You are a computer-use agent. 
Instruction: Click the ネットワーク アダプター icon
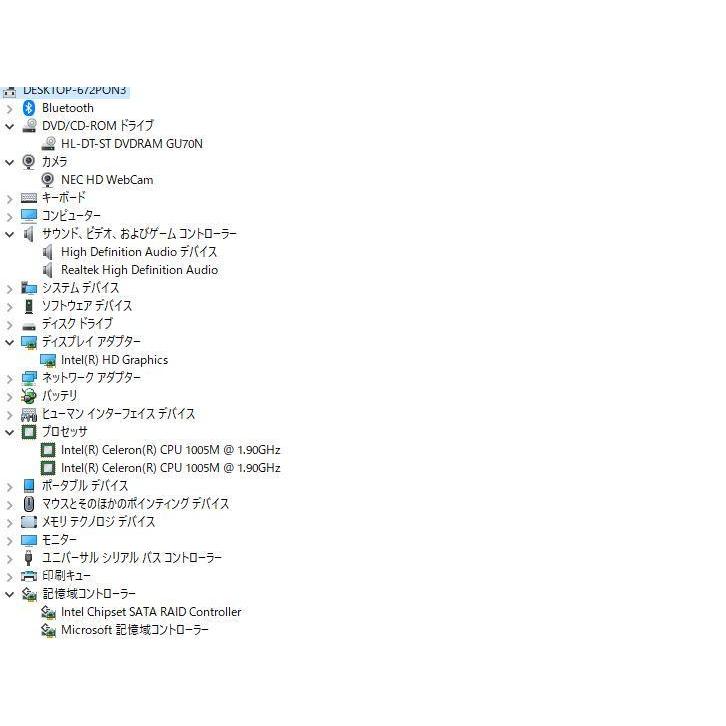(29, 378)
